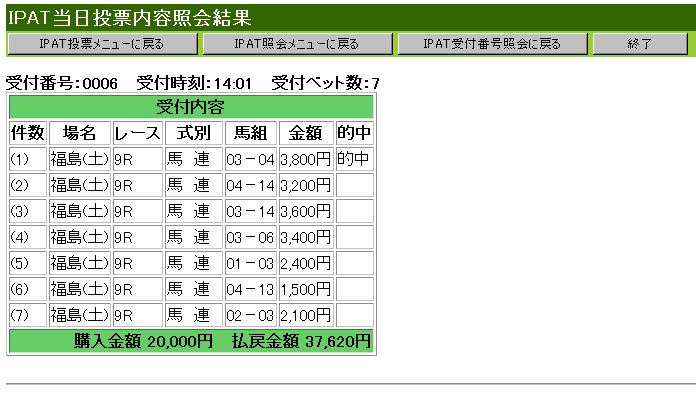Click the 馬組 column header
696x405 pixels.
point(251,133)
